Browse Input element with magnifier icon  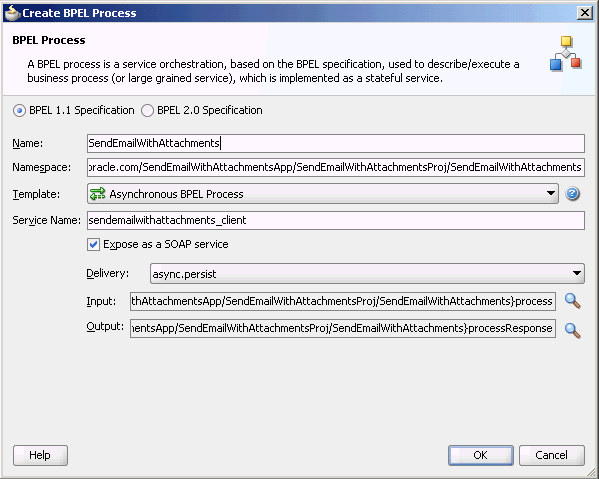pos(573,301)
